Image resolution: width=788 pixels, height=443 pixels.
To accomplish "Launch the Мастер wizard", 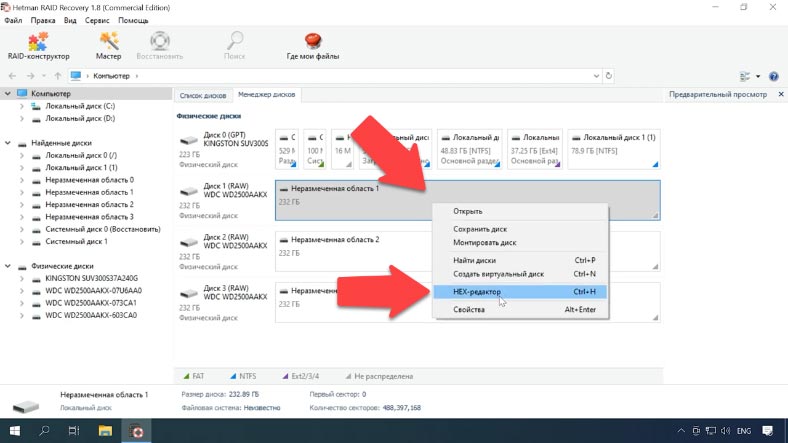I will click(109, 46).
